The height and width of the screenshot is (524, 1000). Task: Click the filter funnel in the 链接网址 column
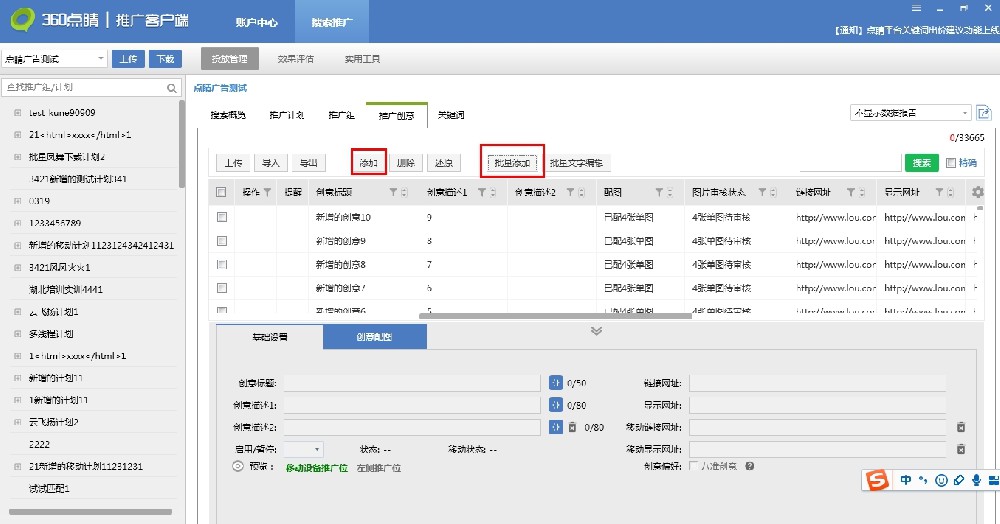[x=851, y=192]
